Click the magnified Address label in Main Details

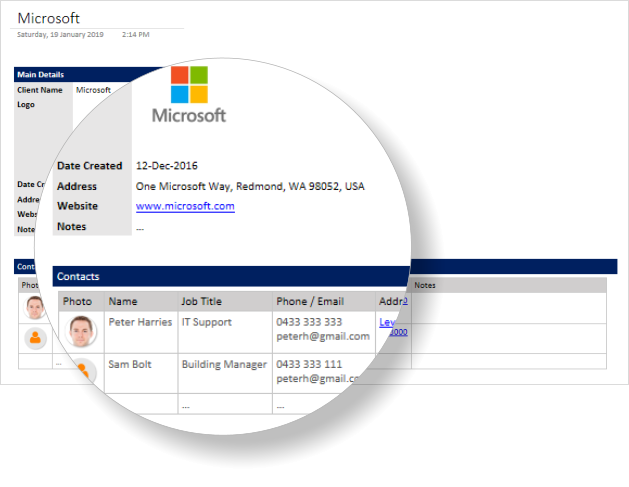pos(77,186)
